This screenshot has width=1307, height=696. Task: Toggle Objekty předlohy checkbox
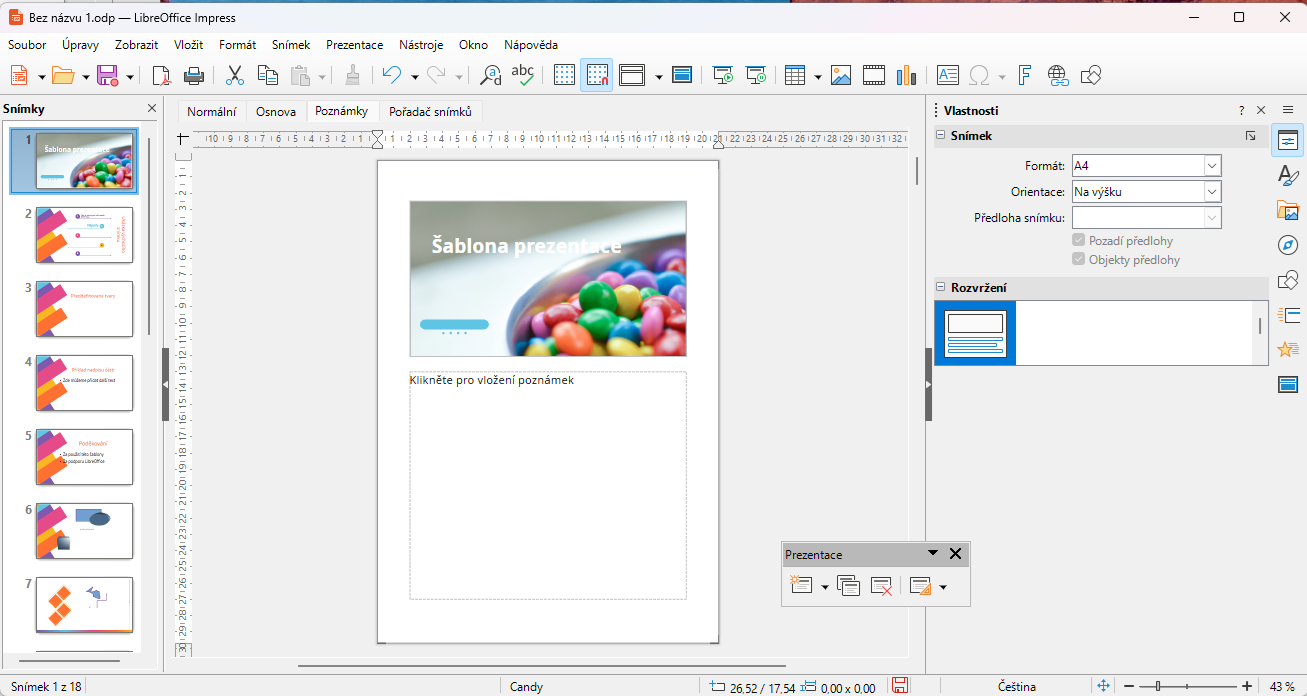(1079, 260)
